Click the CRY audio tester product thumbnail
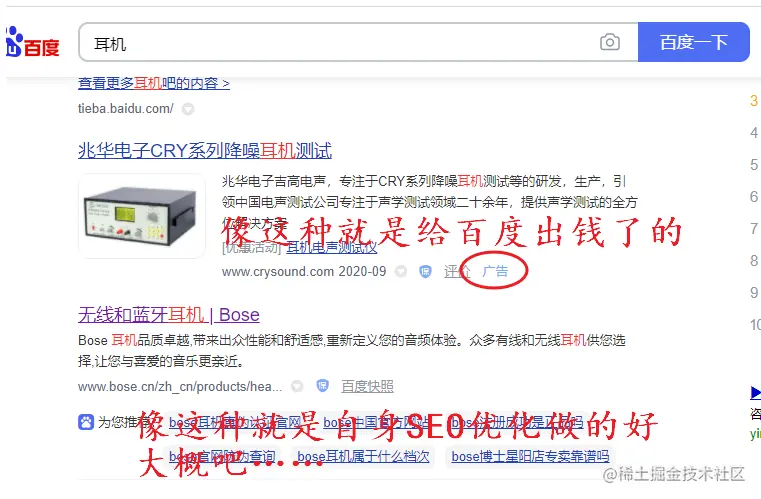761x499 pixels. (x=142, y=216)
